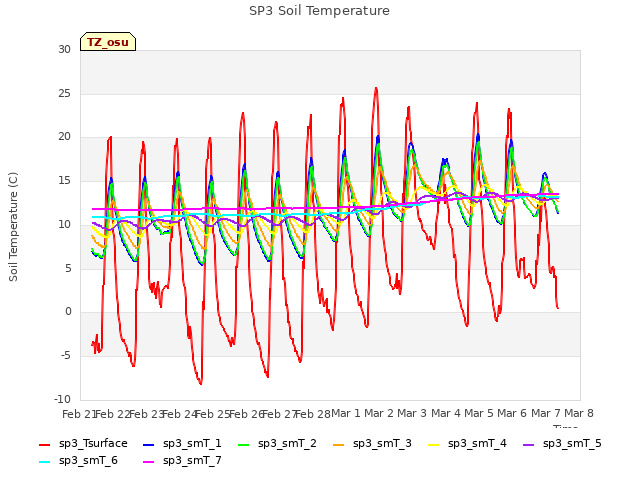
Task: Select the sp3_Tsurface legend label
Action: (93, 444)
